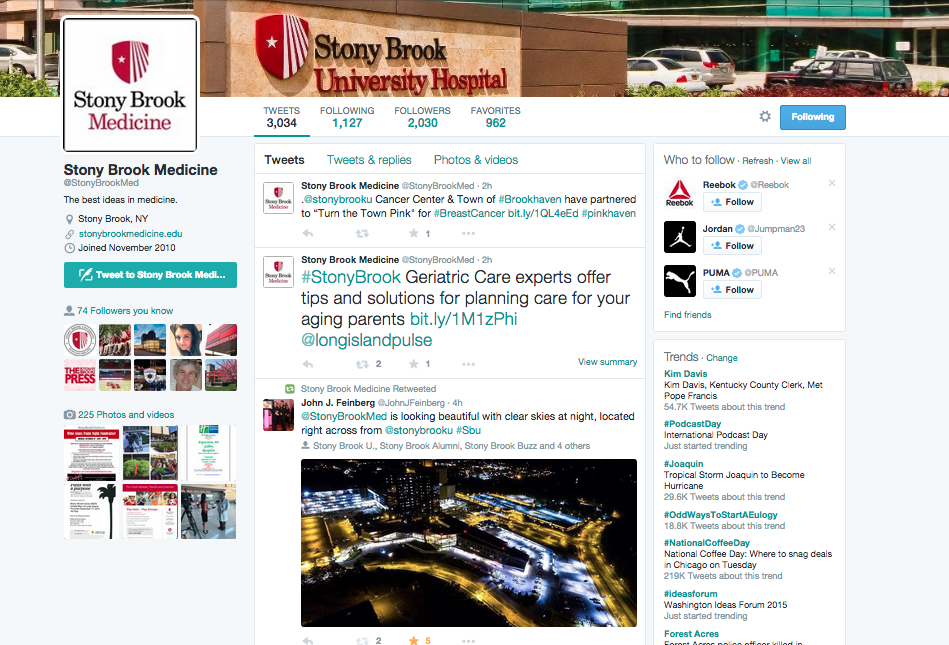Reply to the Cancer Center Pinkhaven tweet
This screenshot has height=645, width=949.
click(307, 233)
